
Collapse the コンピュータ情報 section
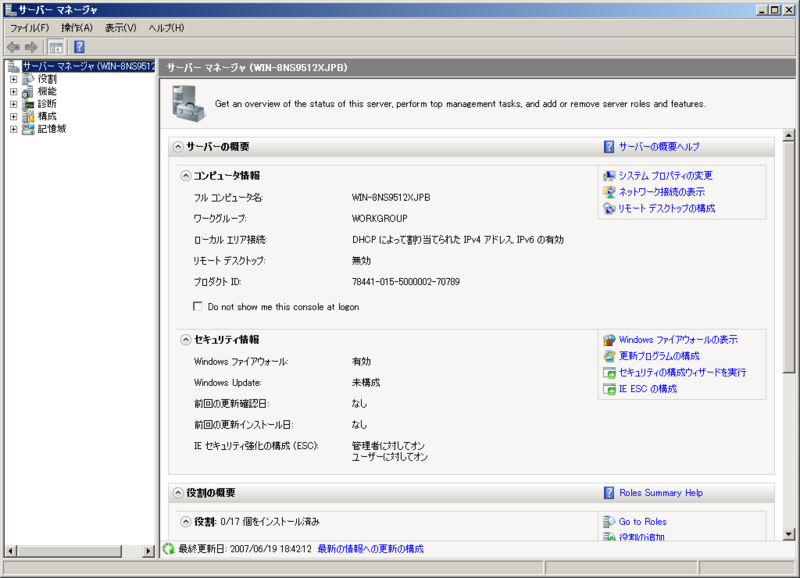(x=185, y=176)
